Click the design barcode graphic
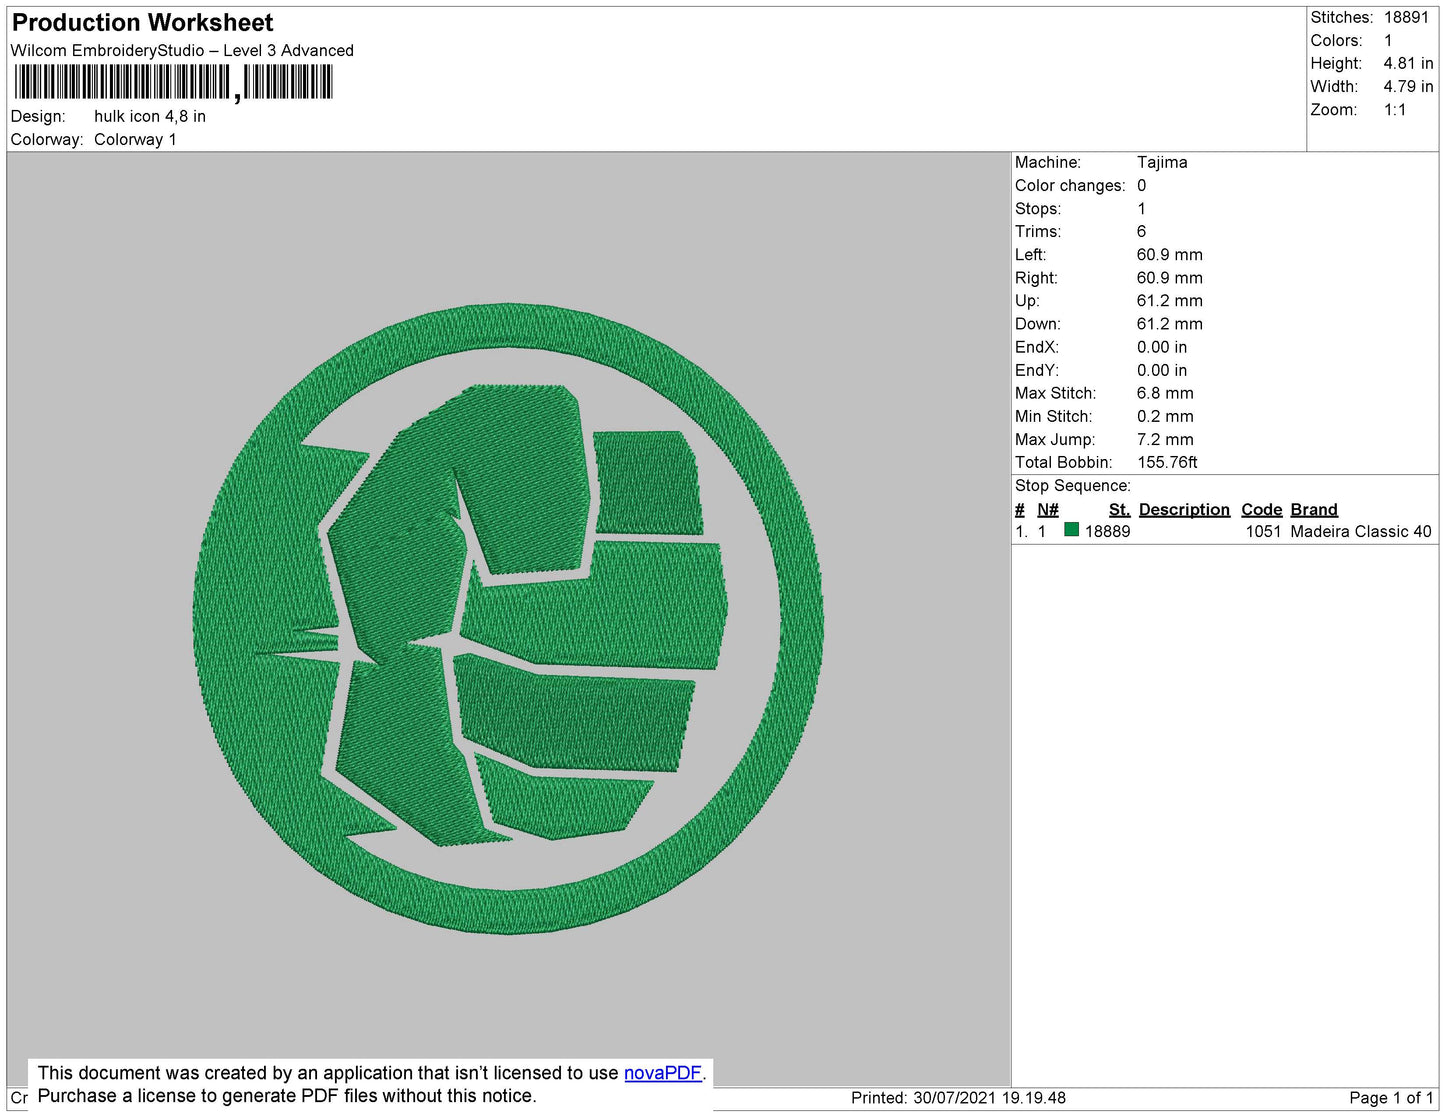 [173, 82]
